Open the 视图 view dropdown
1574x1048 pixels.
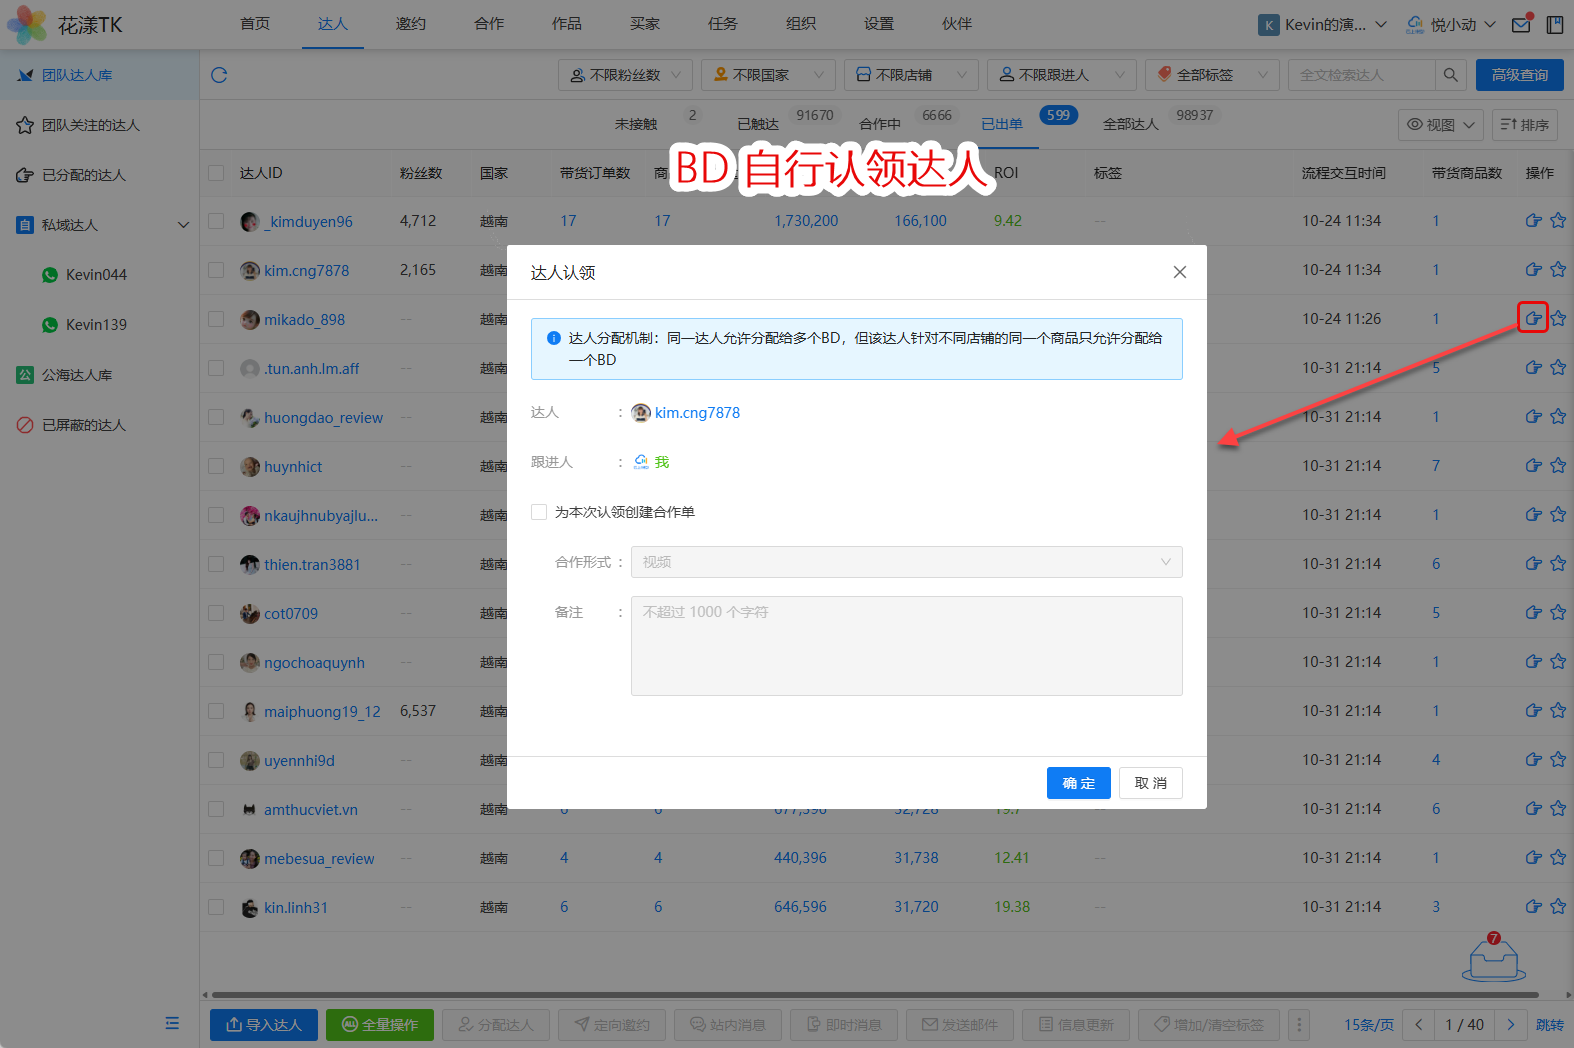point(1440,125)
